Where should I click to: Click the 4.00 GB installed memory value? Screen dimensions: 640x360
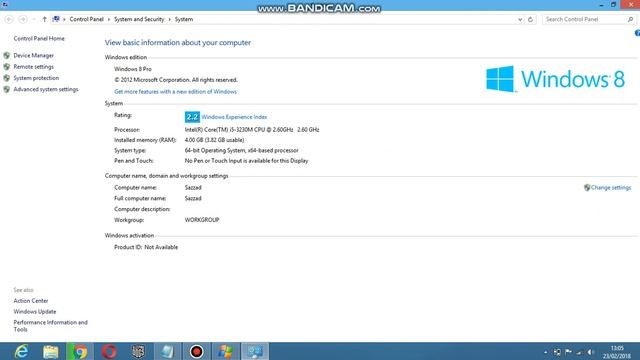(214, 140)
